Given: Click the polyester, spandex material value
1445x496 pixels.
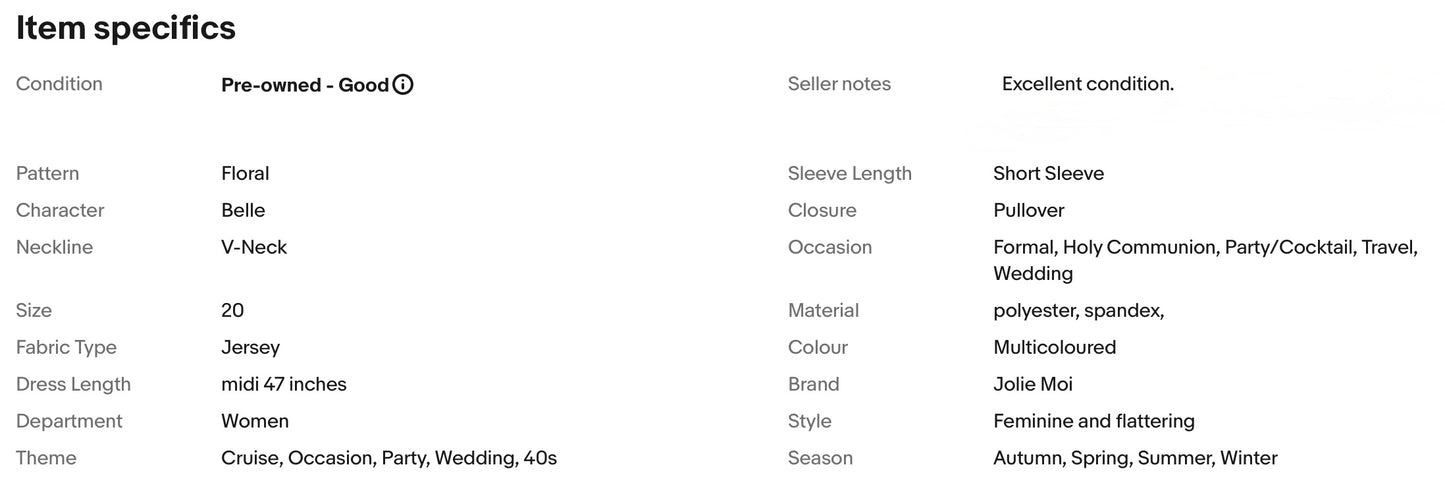Looking at the screenshot, I should click(x=1078, y=310).
